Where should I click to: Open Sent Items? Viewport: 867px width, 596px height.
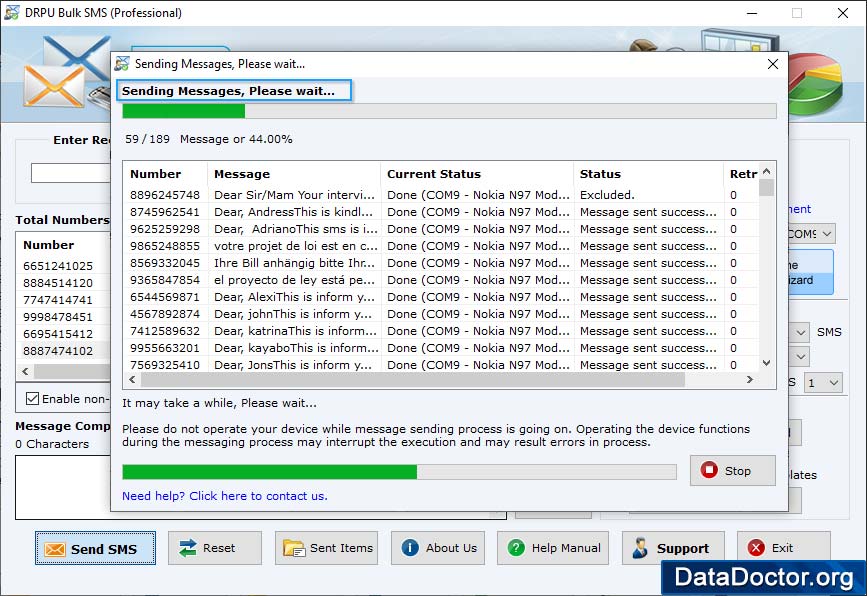pyautogui.click(x=326, y=548)
